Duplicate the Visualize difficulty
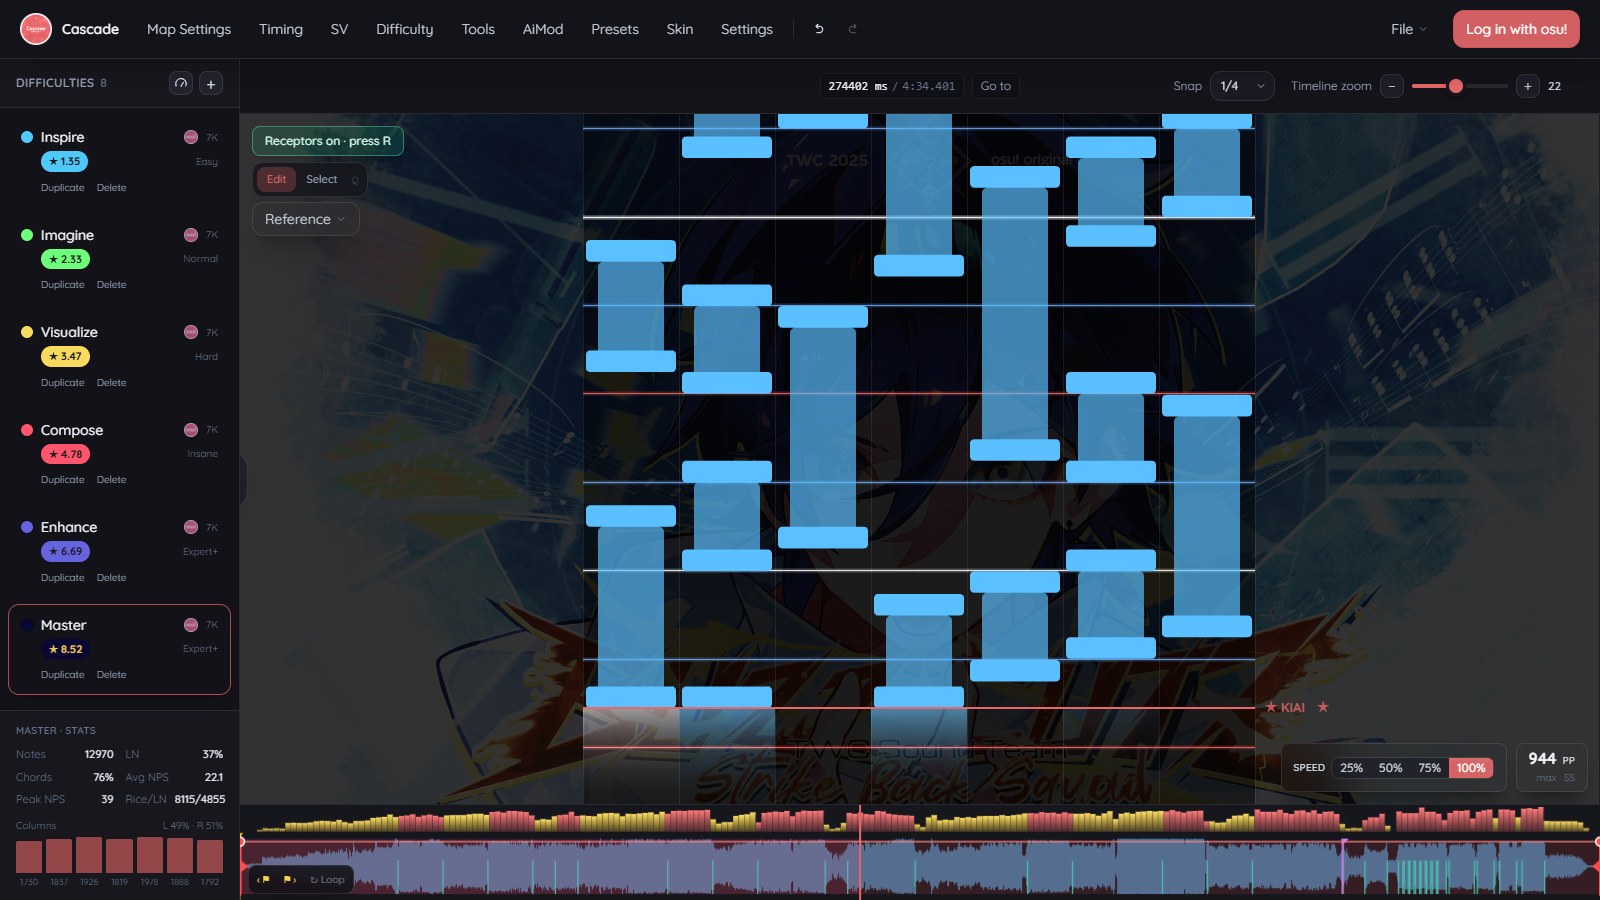The width and height of the screenshot is (1600, 900). pyautogui.click(x=63, y=383)
